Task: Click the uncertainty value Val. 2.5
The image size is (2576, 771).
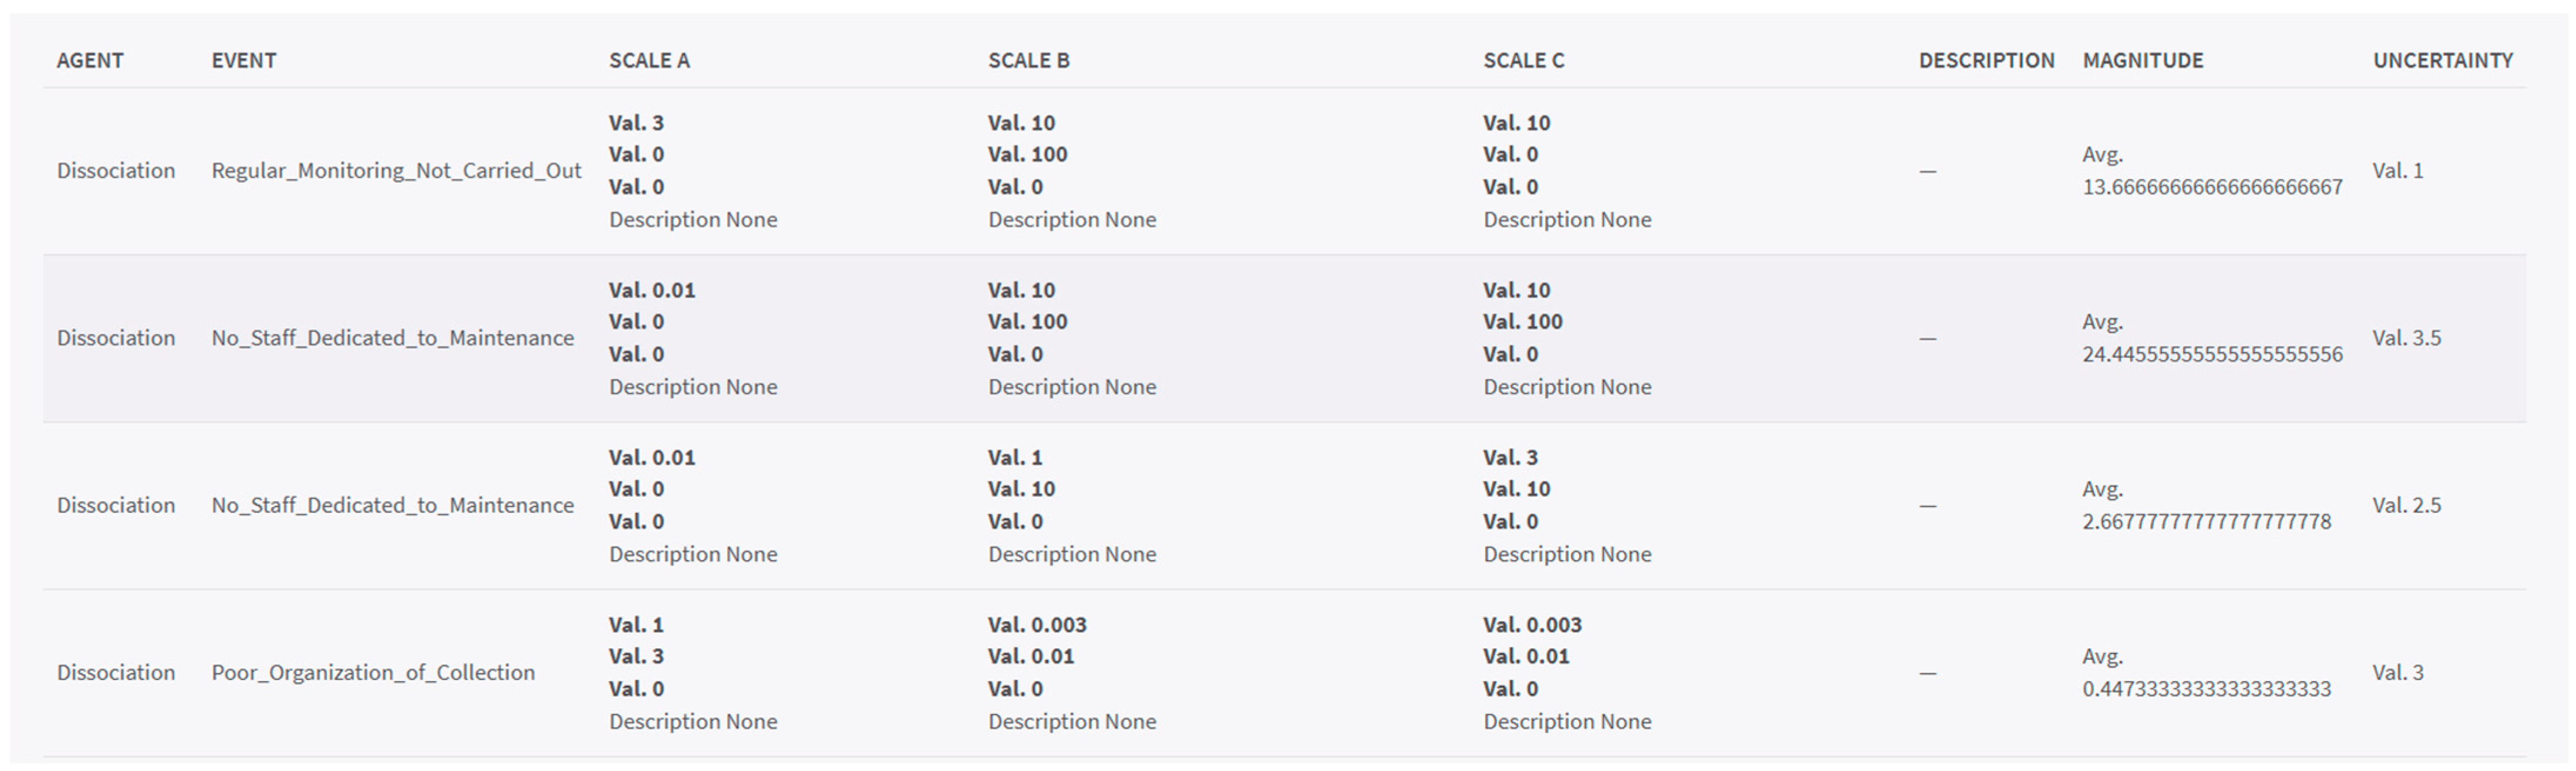Action: point(2406,505)
